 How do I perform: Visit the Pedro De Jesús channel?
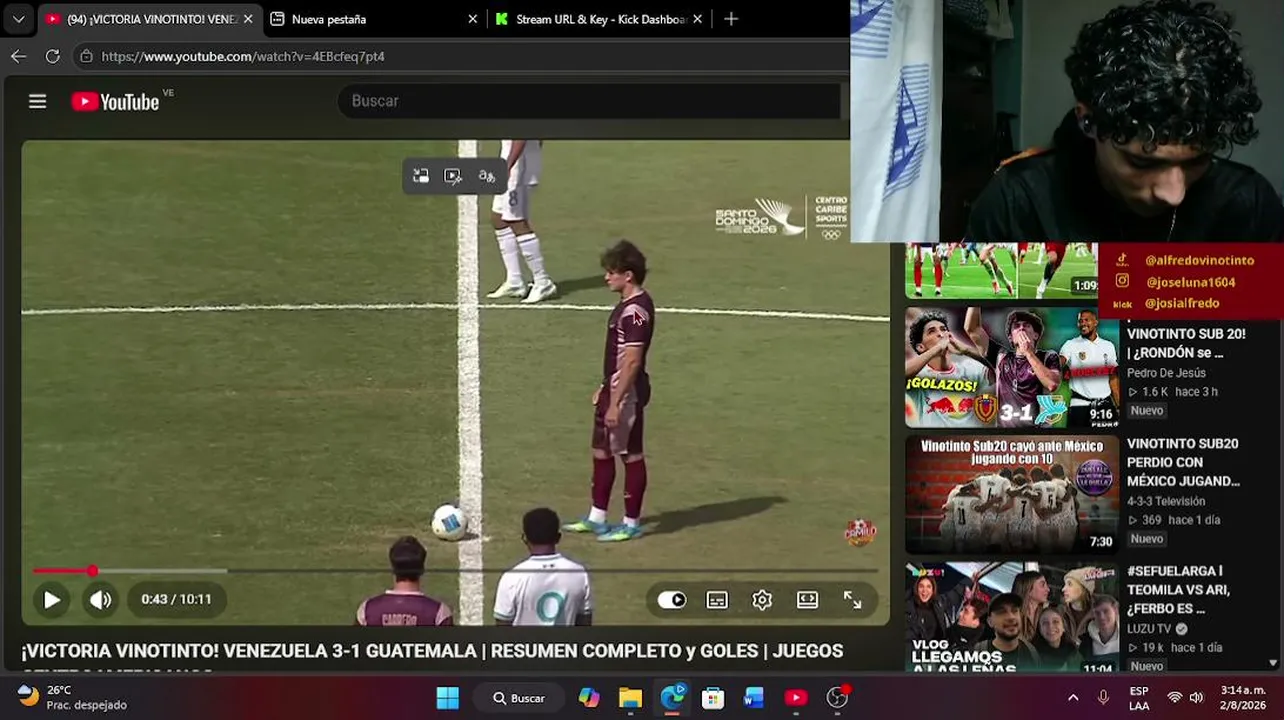point(1166,373)
